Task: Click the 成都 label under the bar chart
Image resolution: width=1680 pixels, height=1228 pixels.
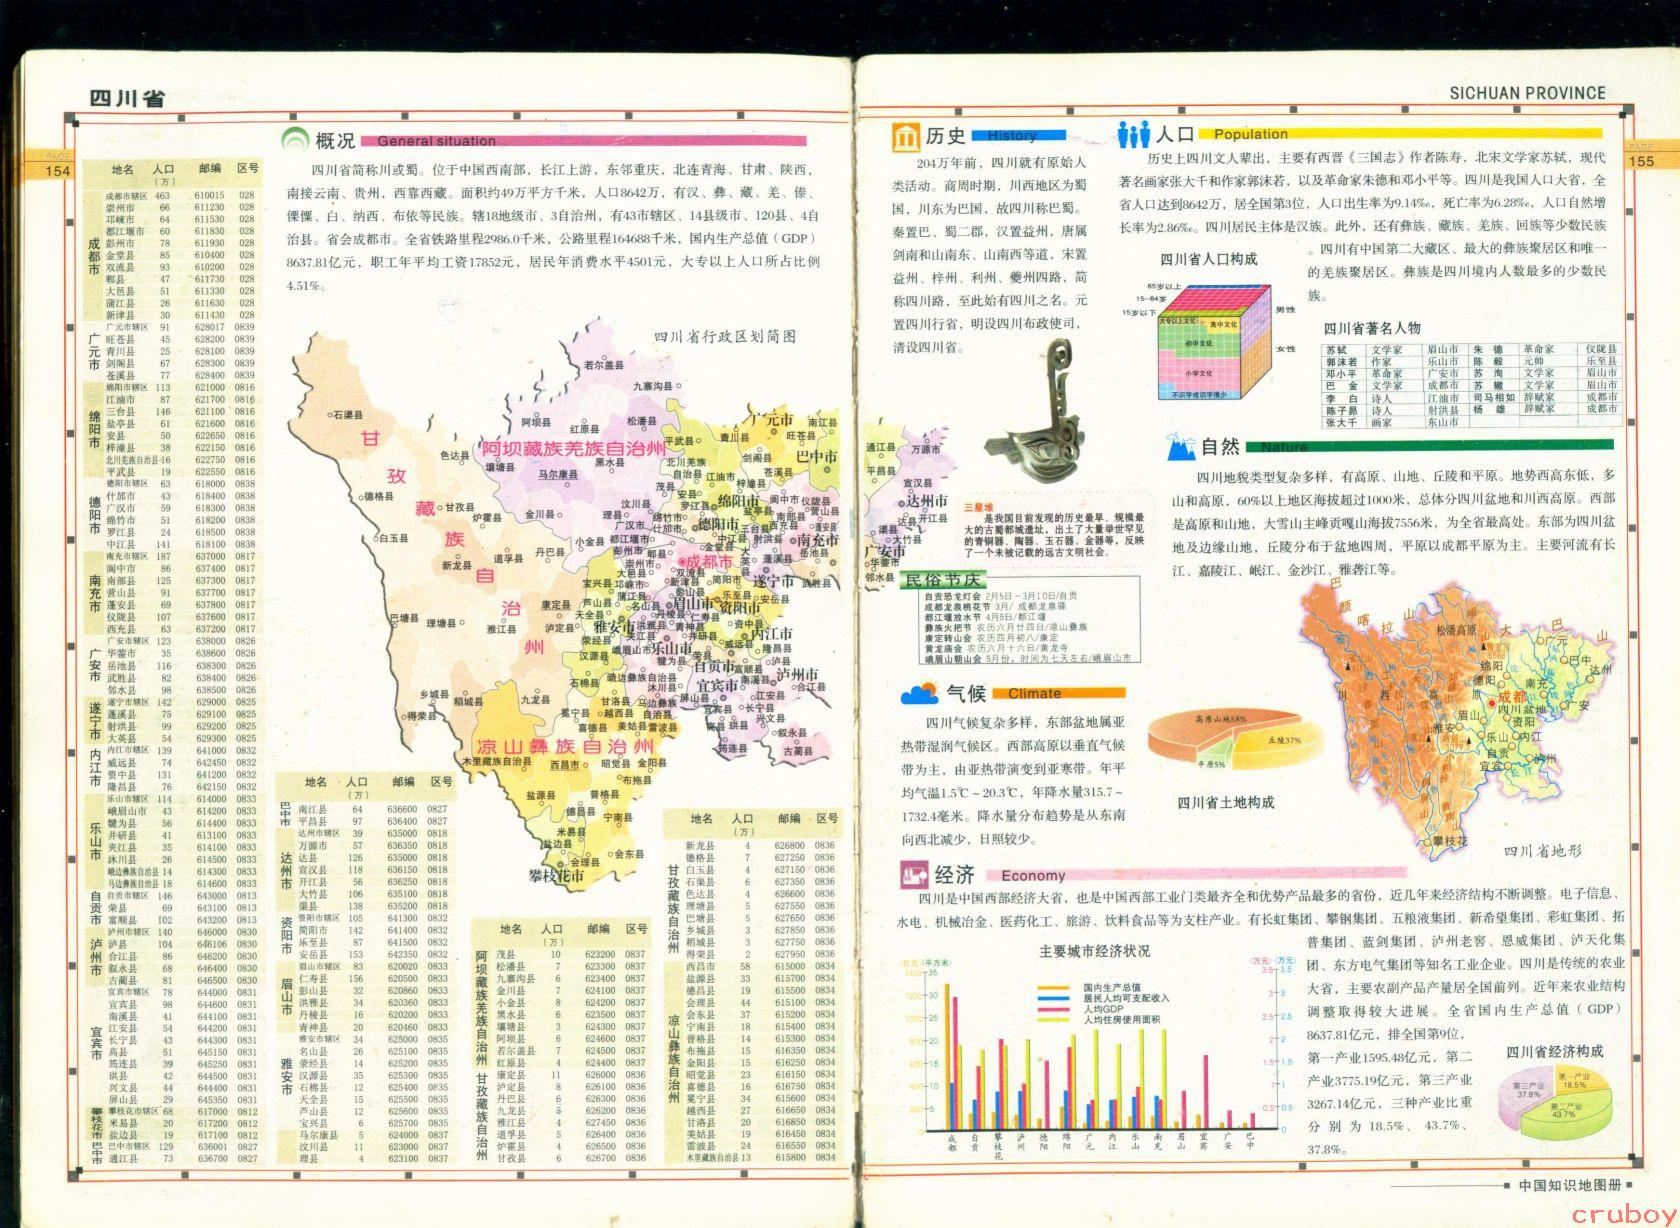Action: (x=951, y=1141)
